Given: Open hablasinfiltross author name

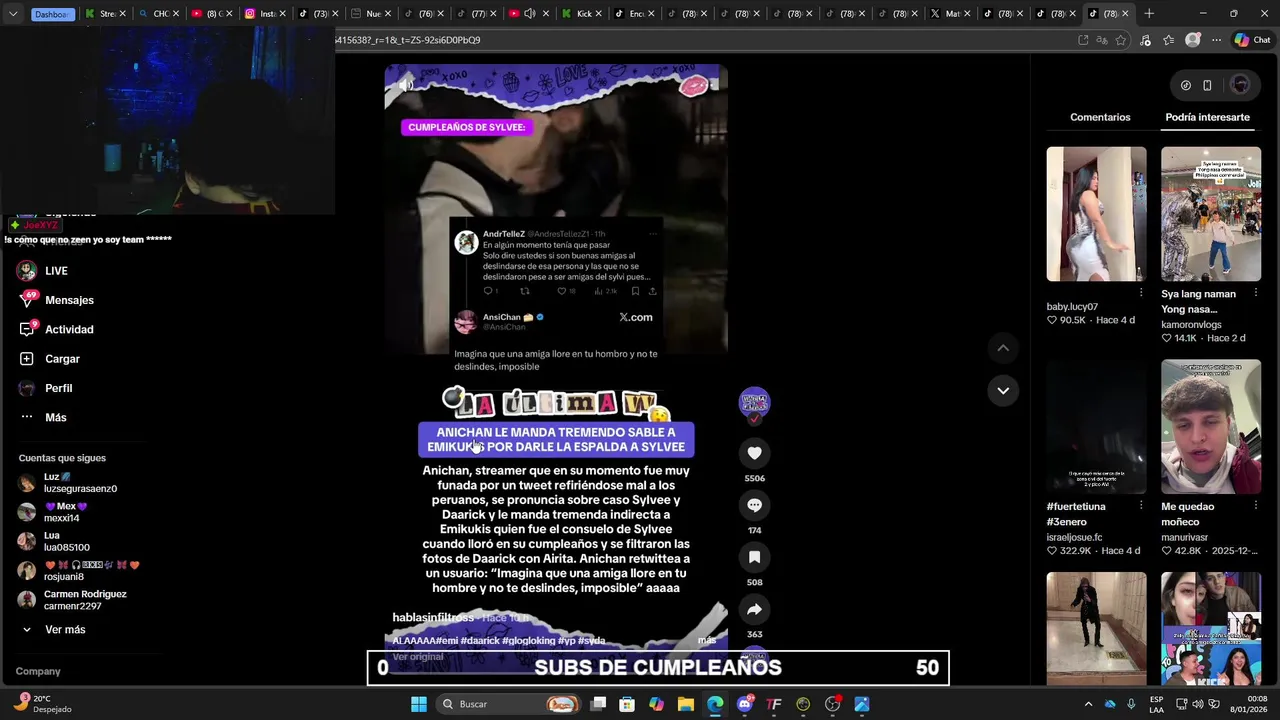Looking at the screenshot, I should coord(433,618).
